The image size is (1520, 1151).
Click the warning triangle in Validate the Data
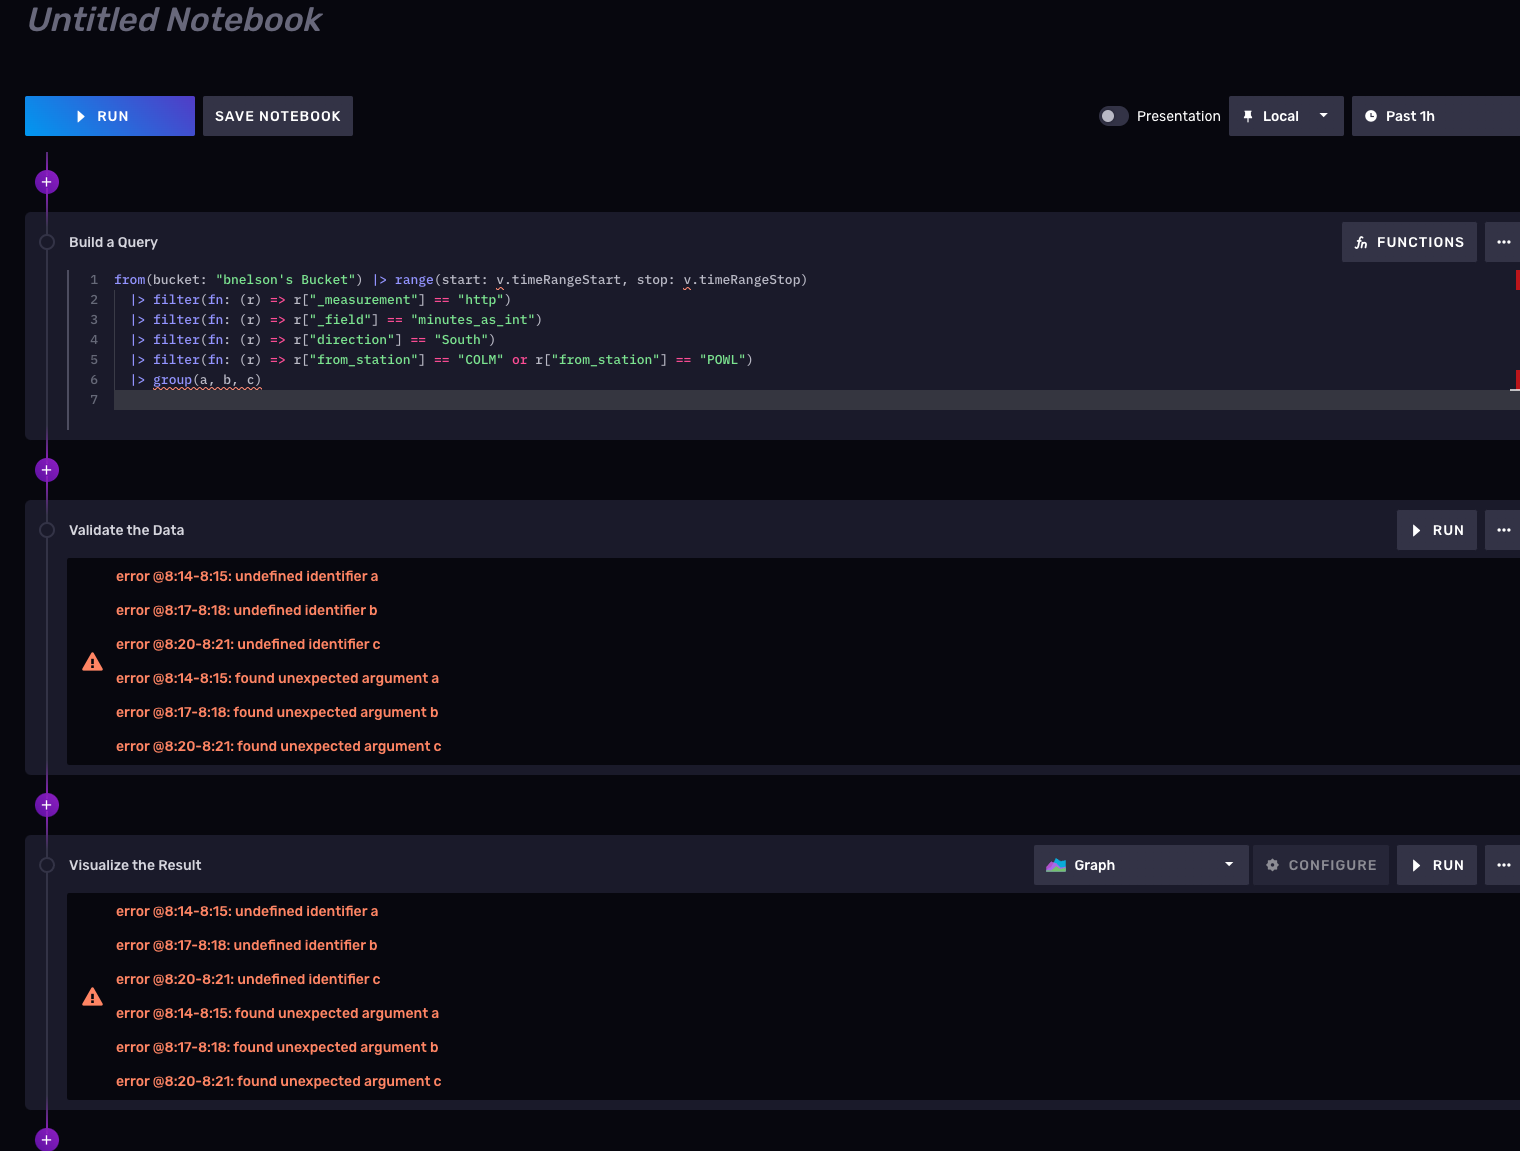point(92,661)
